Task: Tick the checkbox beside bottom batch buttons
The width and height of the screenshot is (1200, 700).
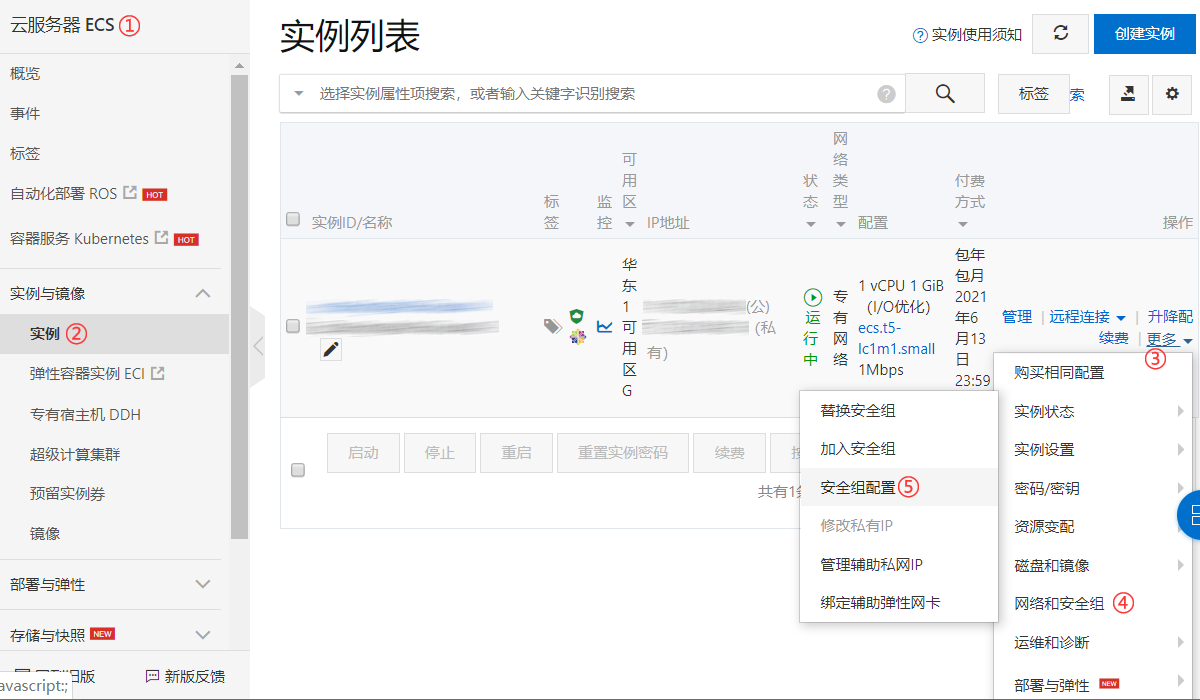Action: pos(298,470)
